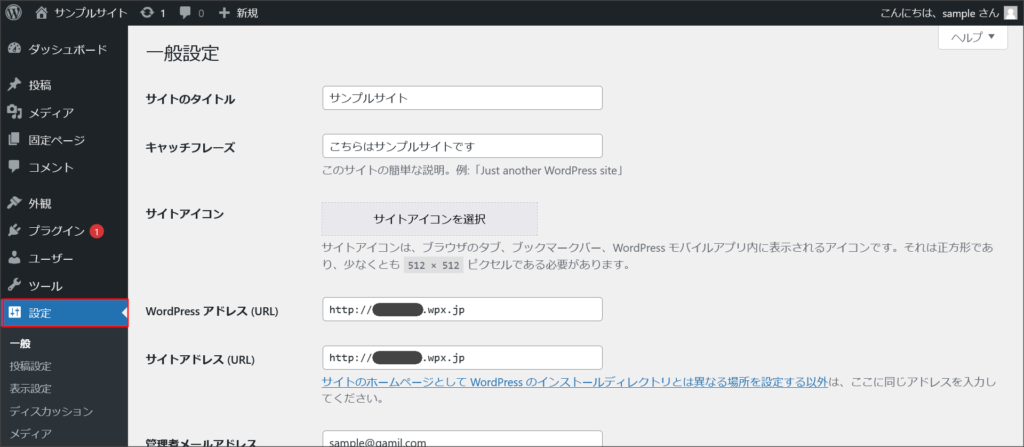Image resolution: width=1024 pixels, height=447 pixels.
Task: Follow the WordPress install directory help link
Action: pyautogui.click(x=575, y=382)
